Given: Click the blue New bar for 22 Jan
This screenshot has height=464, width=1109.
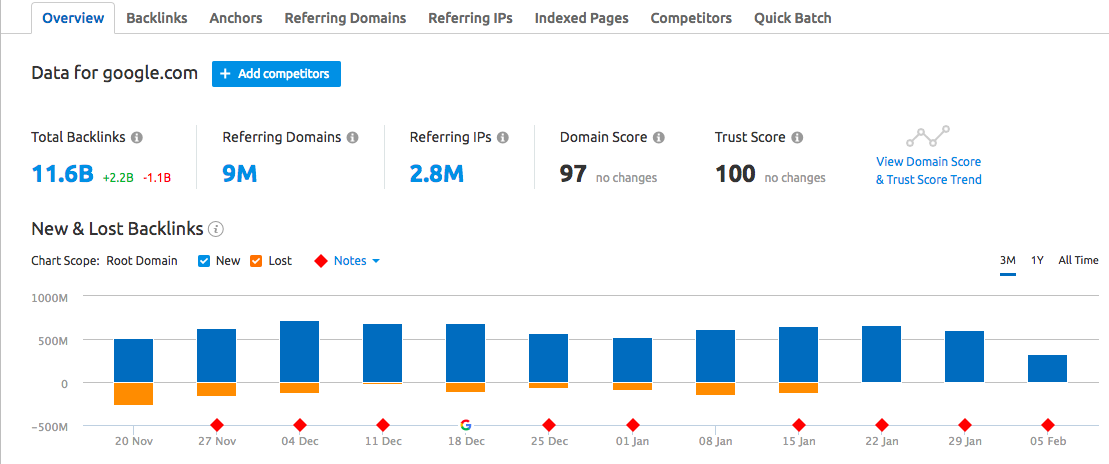Looking at the screenshot, I should tap(881, 354).
